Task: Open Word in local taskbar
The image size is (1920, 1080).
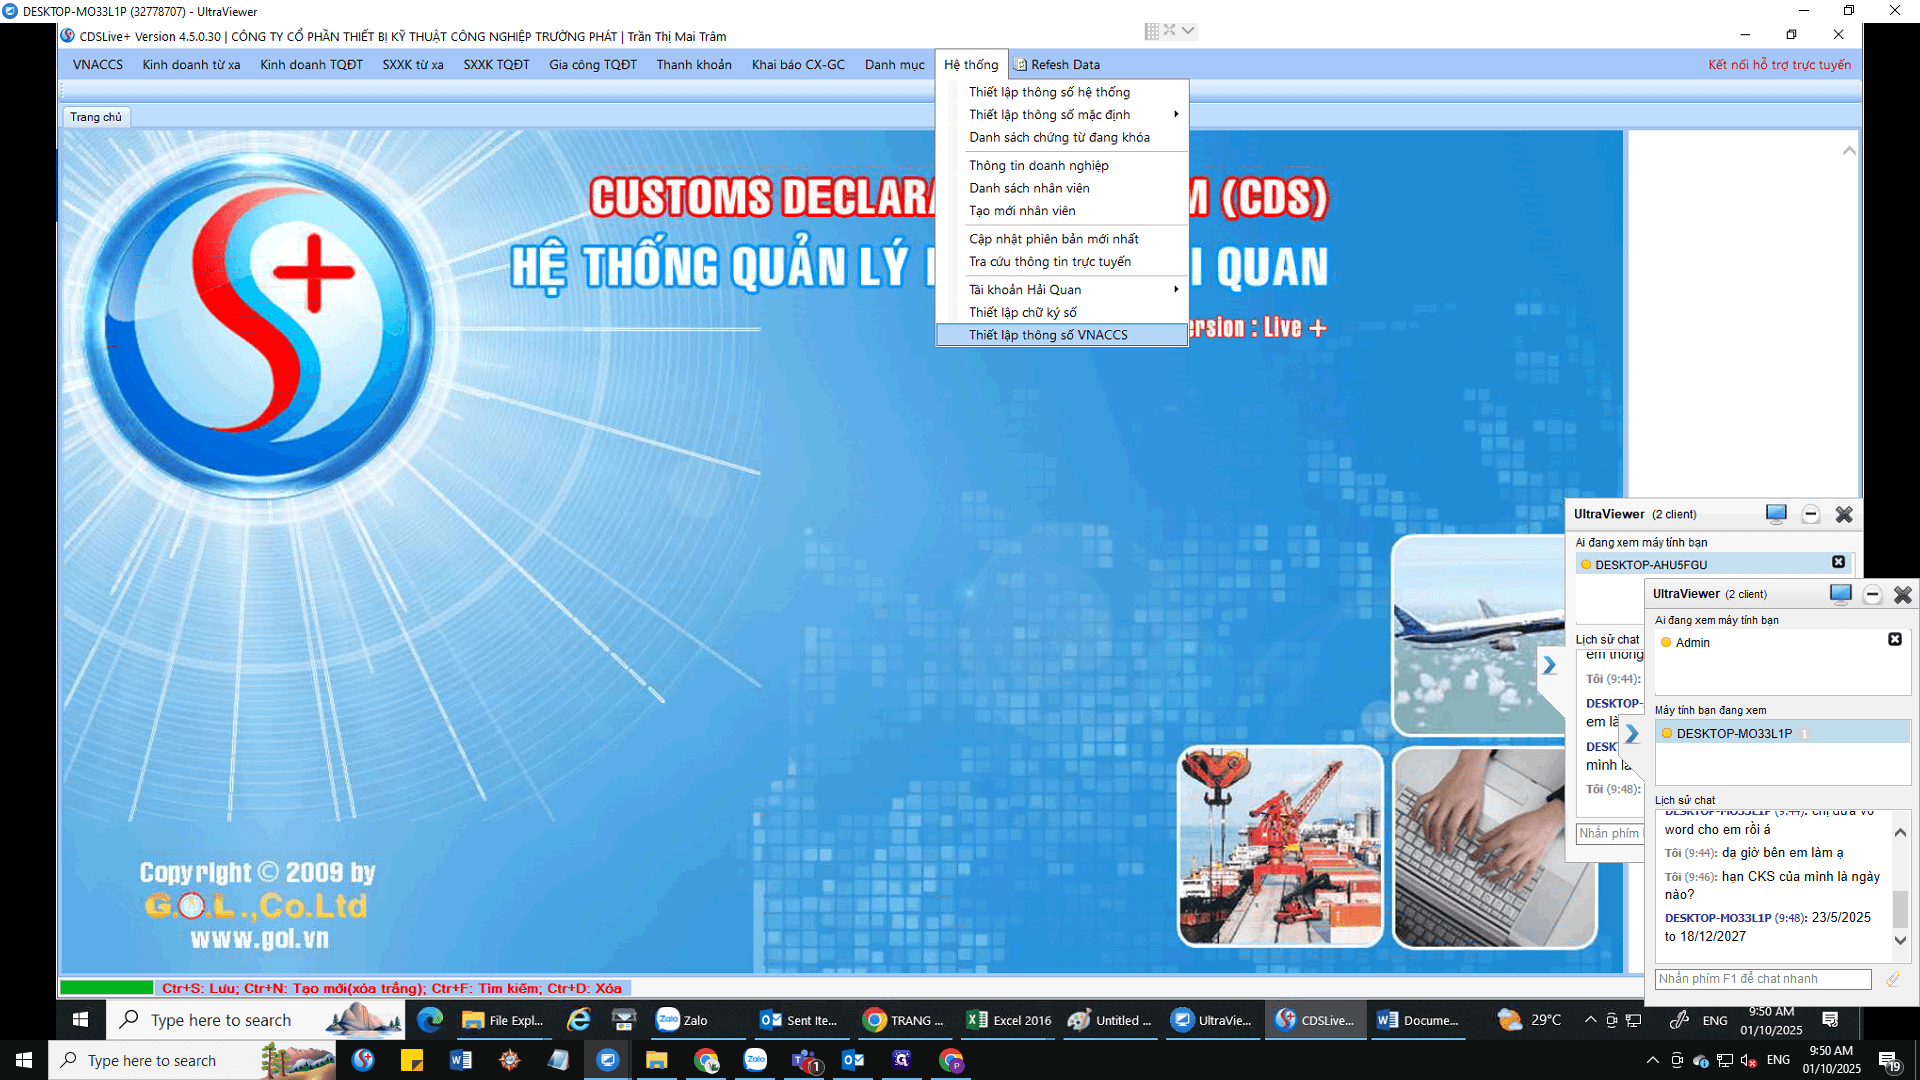Action: 461,1060
